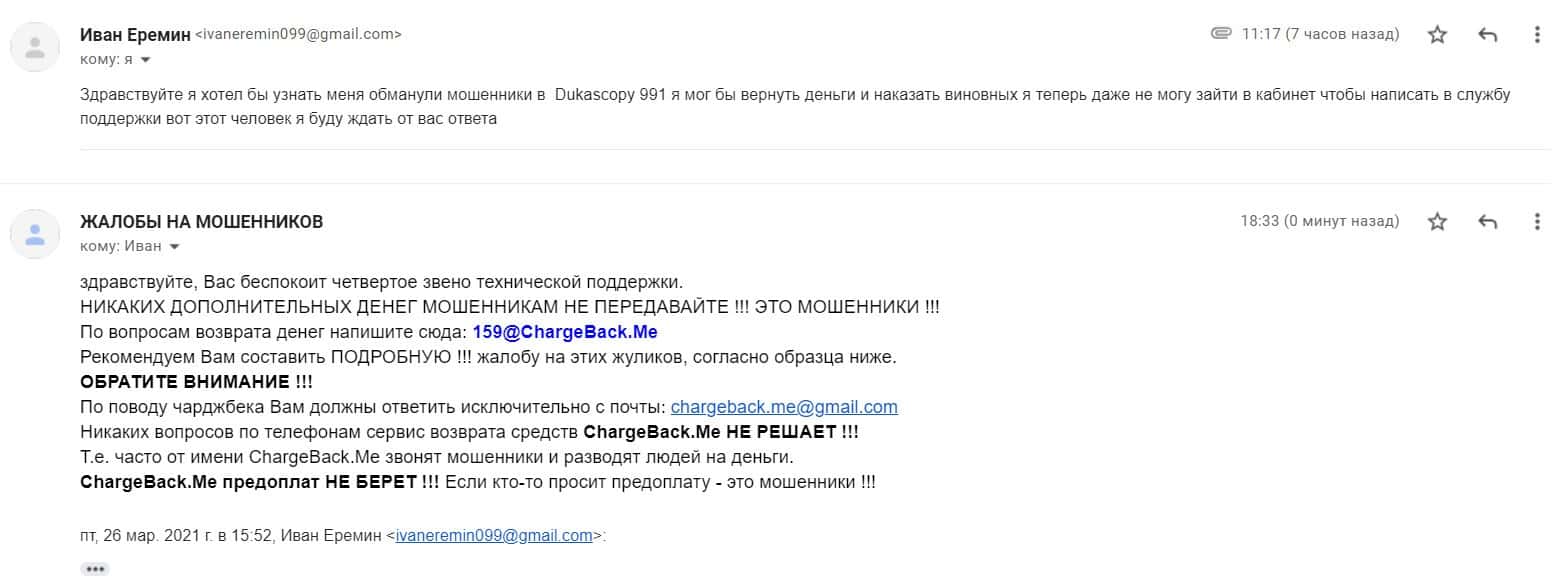Star the ЖАЛОБЫ НА МОШЕННИКОВ reply
This screenshot has width=1568, height=584.
click(1437, 222)
